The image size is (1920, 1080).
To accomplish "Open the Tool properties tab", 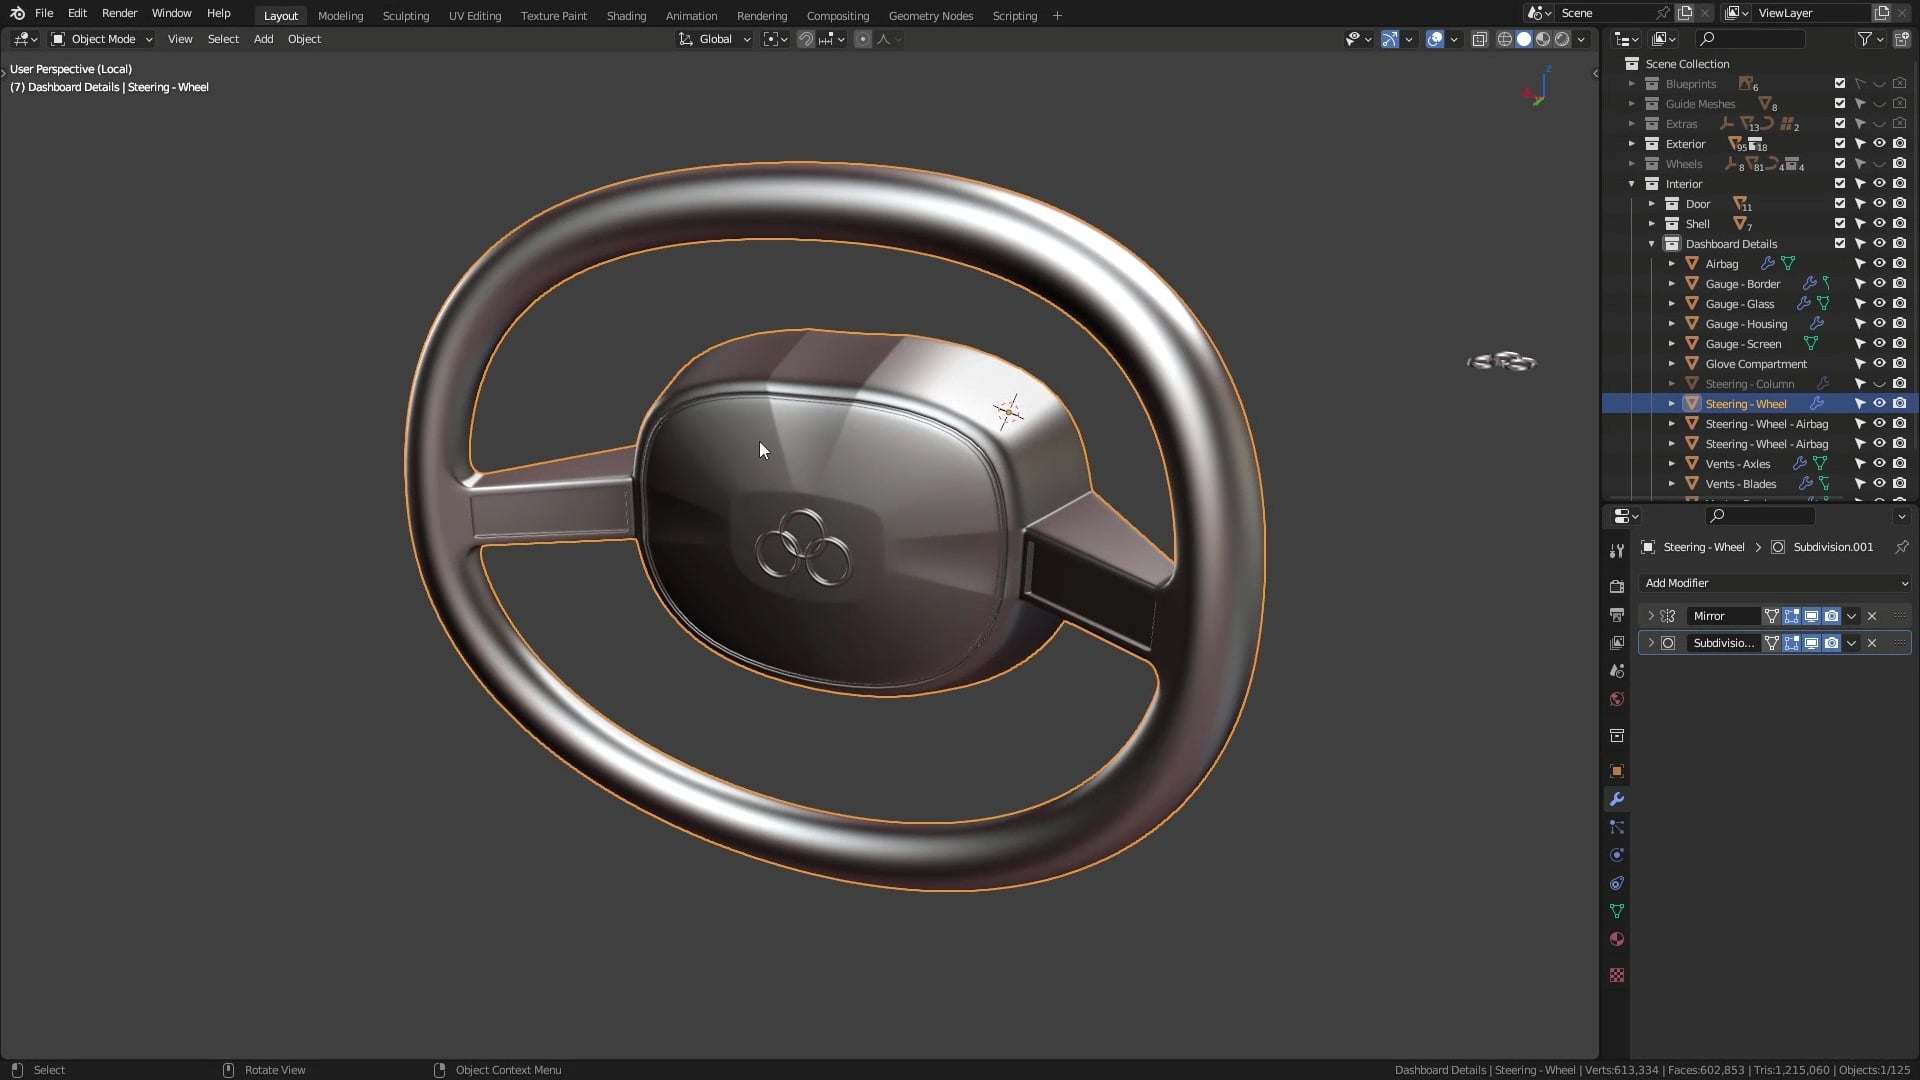I will (1617, 551).
